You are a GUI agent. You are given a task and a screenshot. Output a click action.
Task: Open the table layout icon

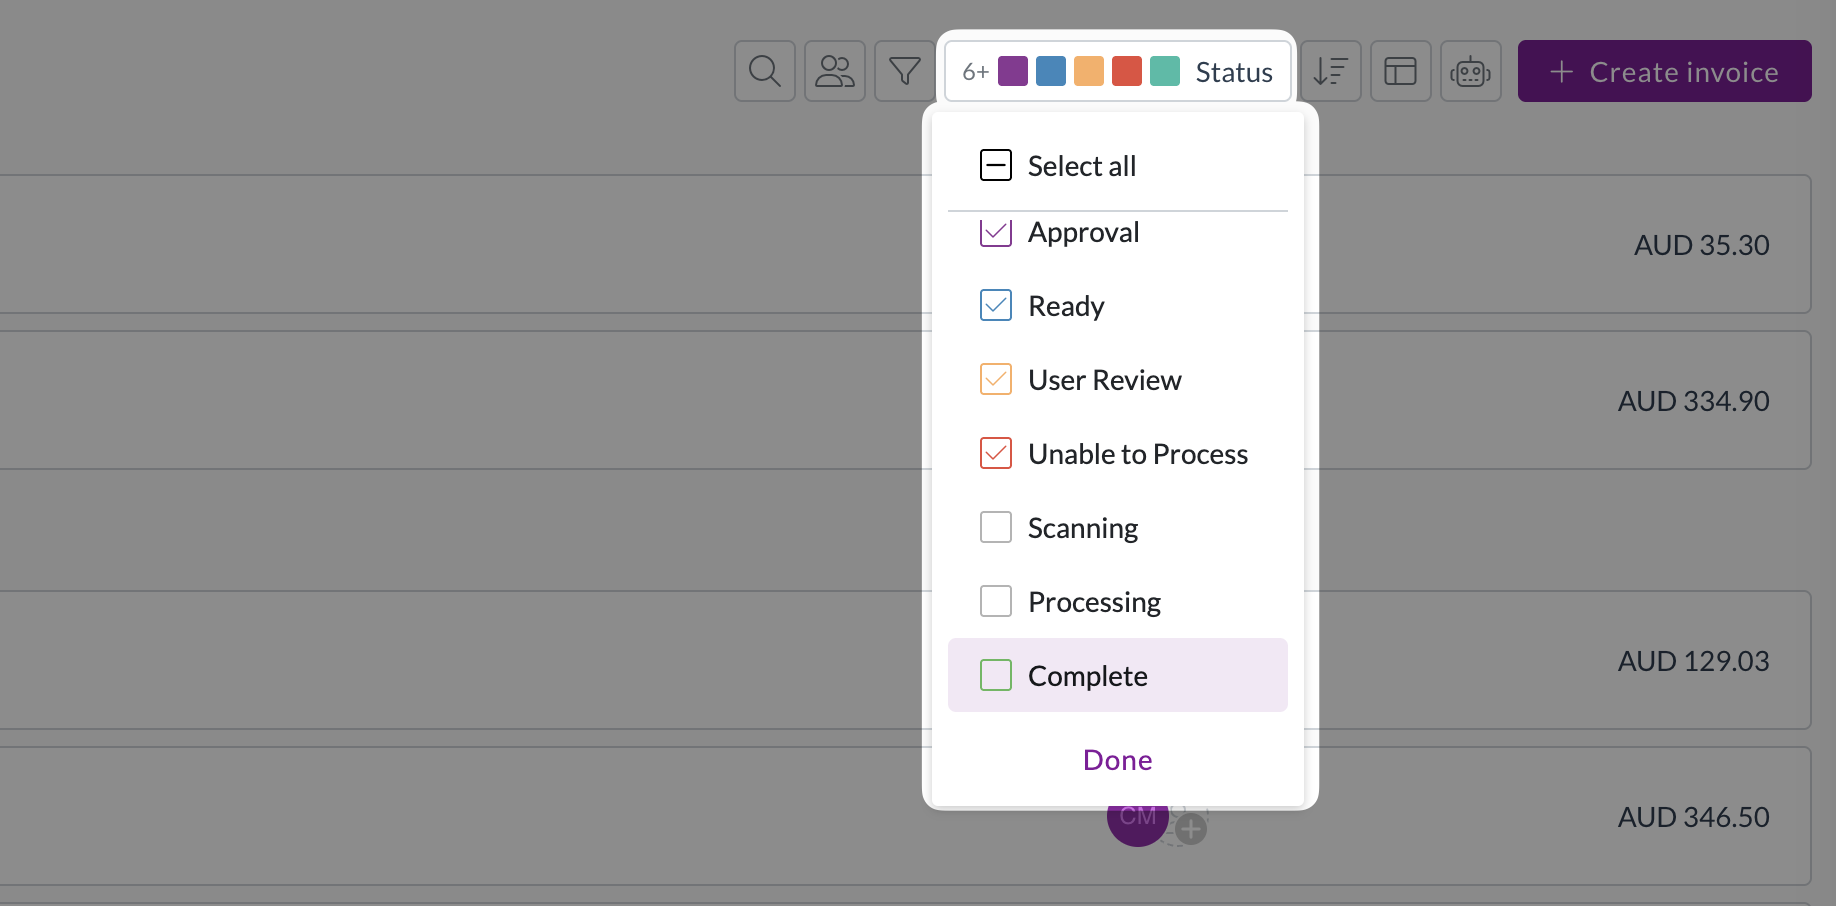pos(1401,71)
